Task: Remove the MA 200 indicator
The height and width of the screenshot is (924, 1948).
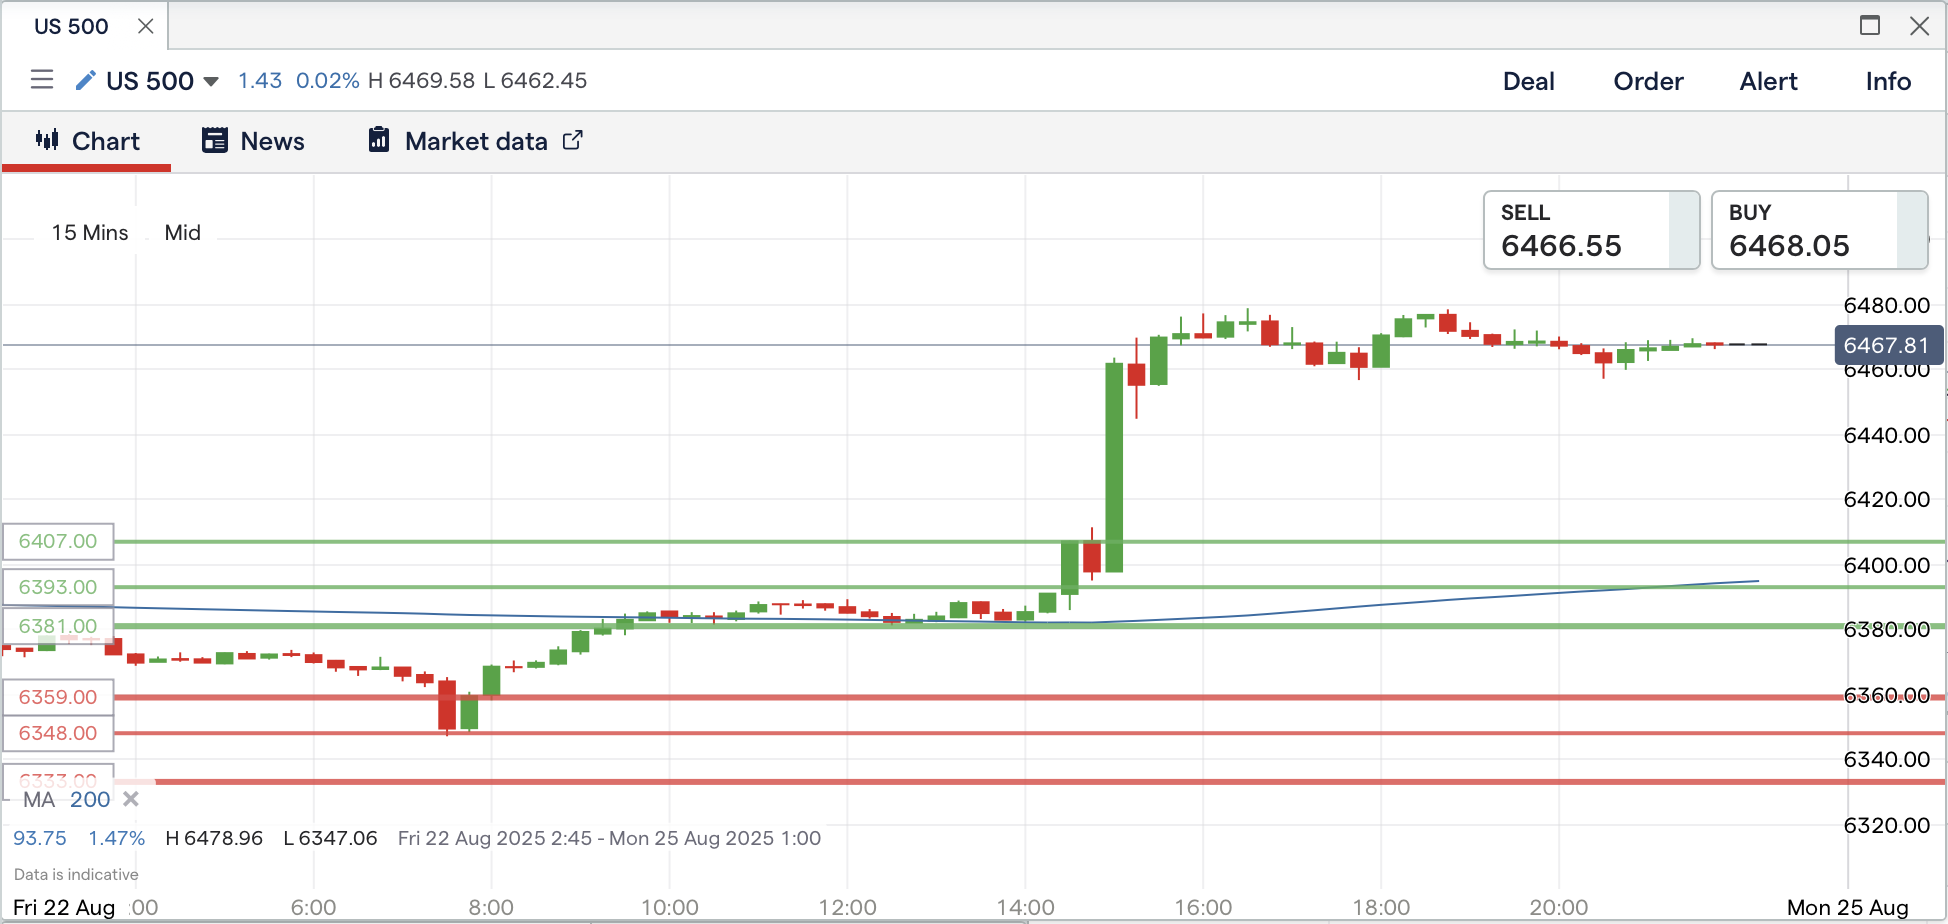Action: 131,799
